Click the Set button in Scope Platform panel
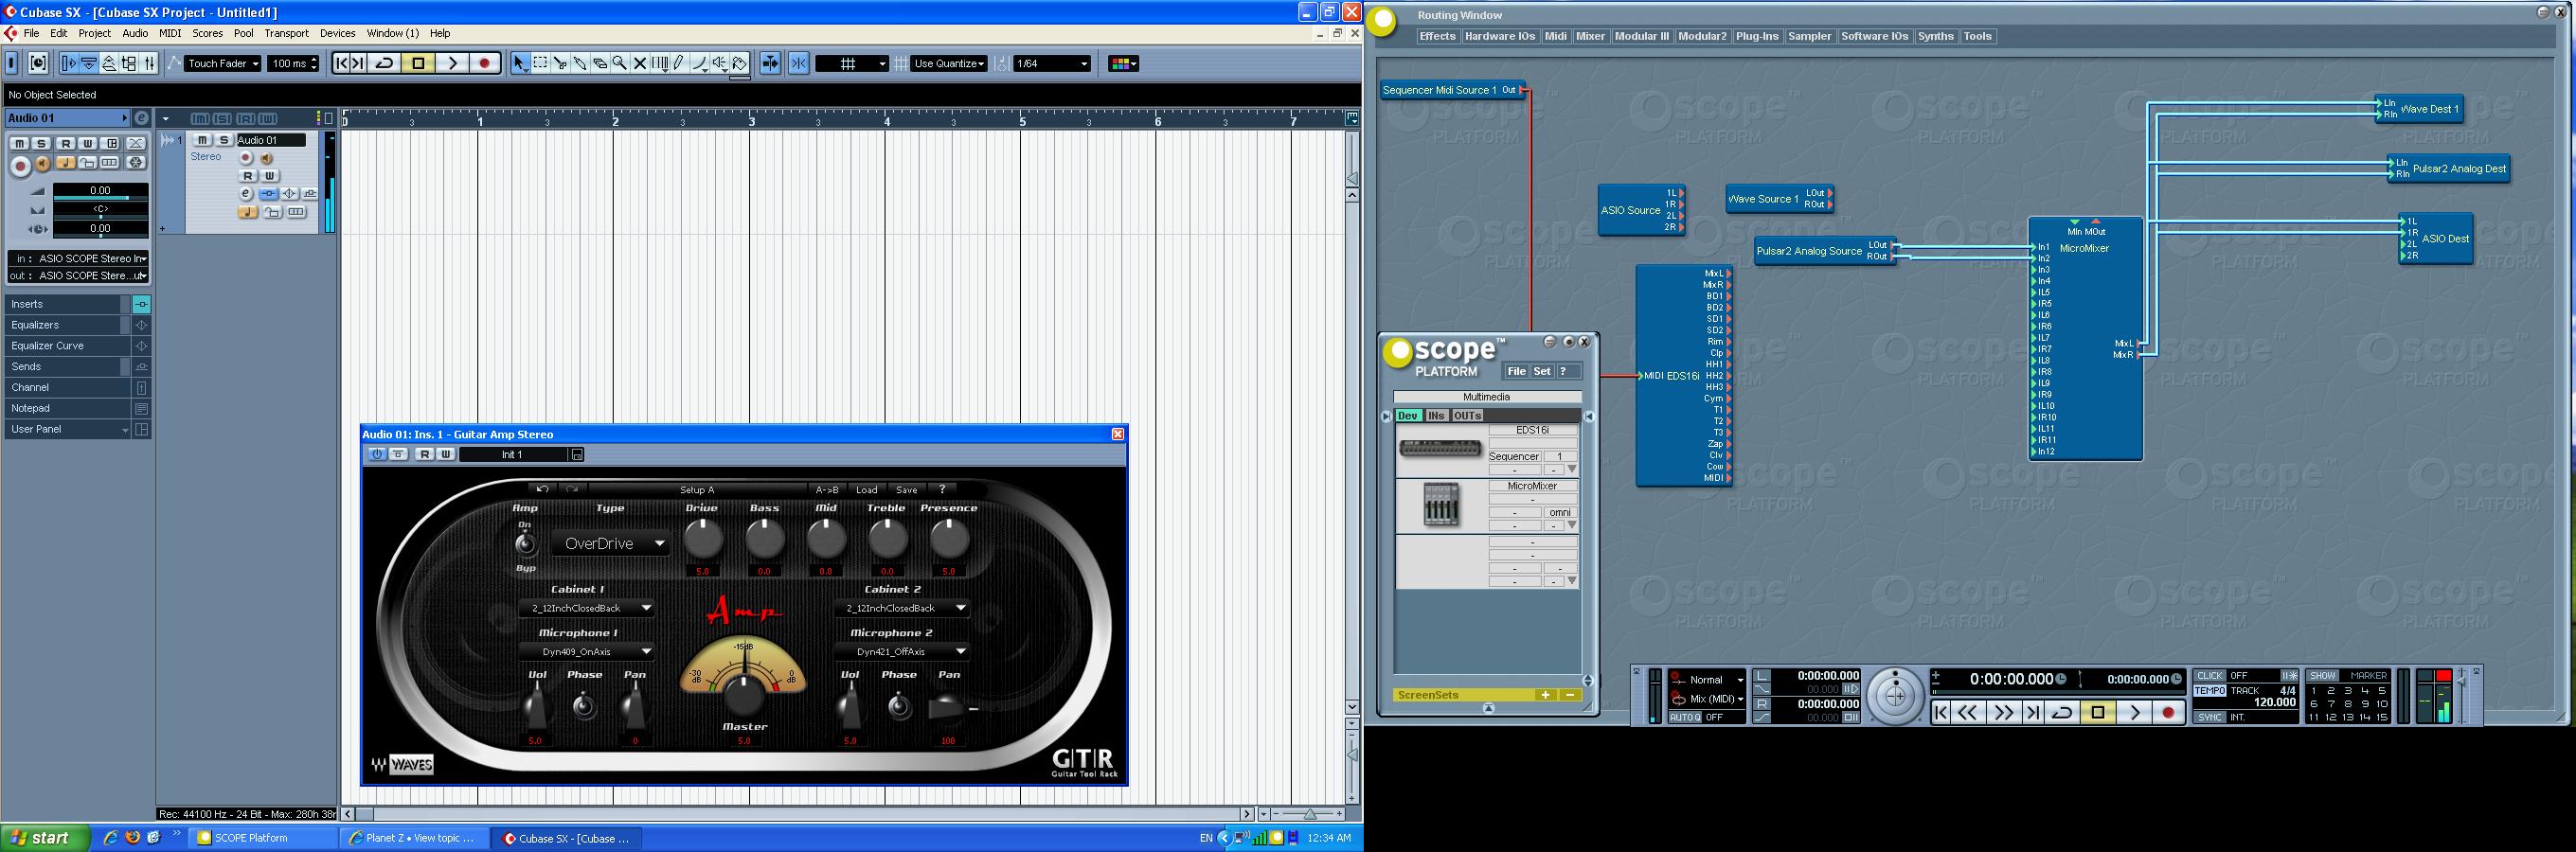The height and width of the screenshot is (852, 2576). pos(1541,371)
